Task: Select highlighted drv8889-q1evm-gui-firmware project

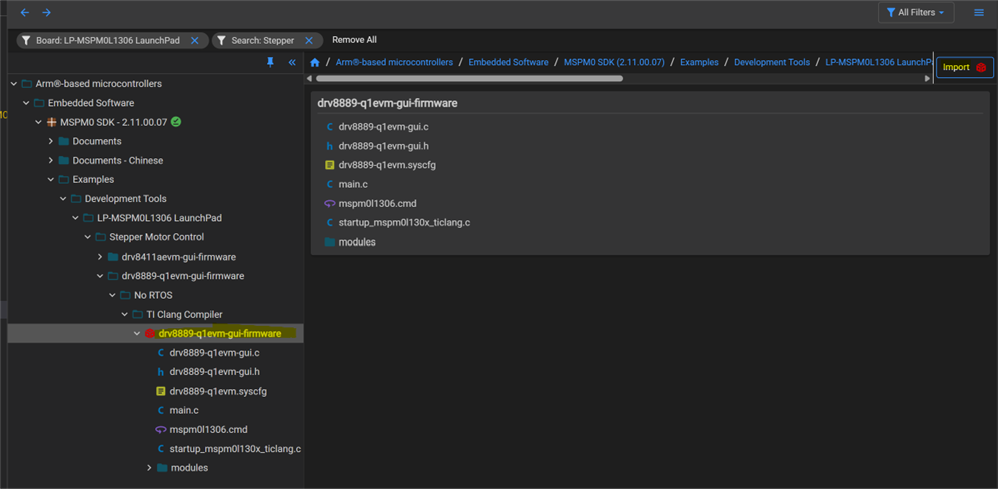Action: point(220,334)
